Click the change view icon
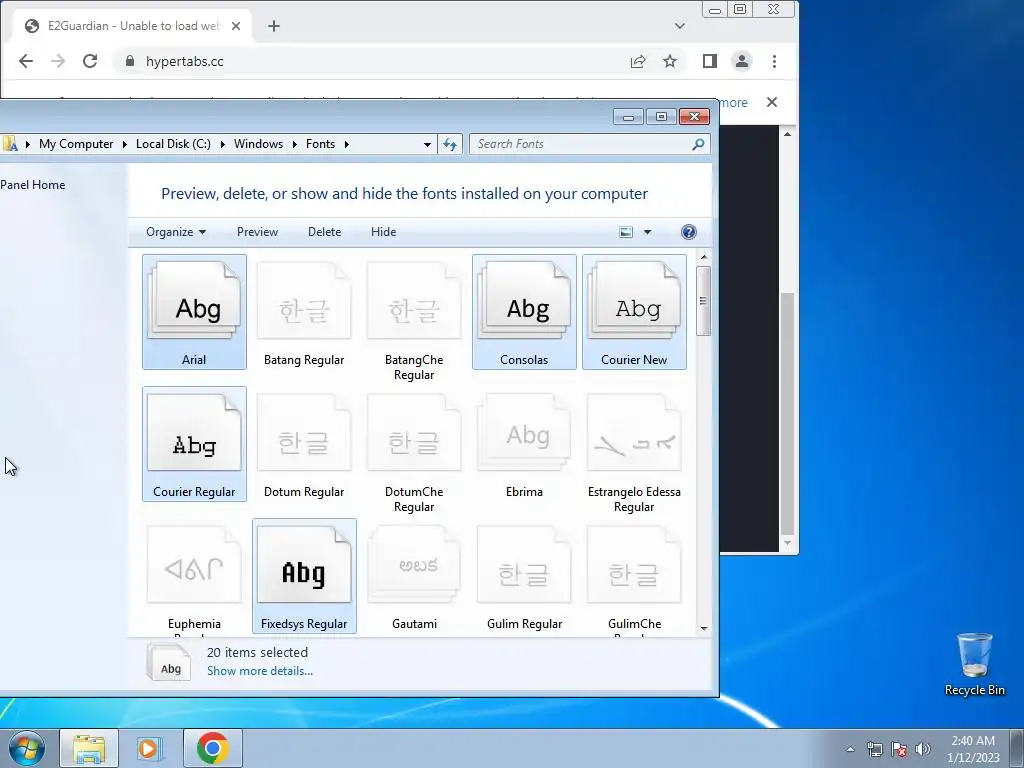The image size is (1024, 768). (626, 232)
